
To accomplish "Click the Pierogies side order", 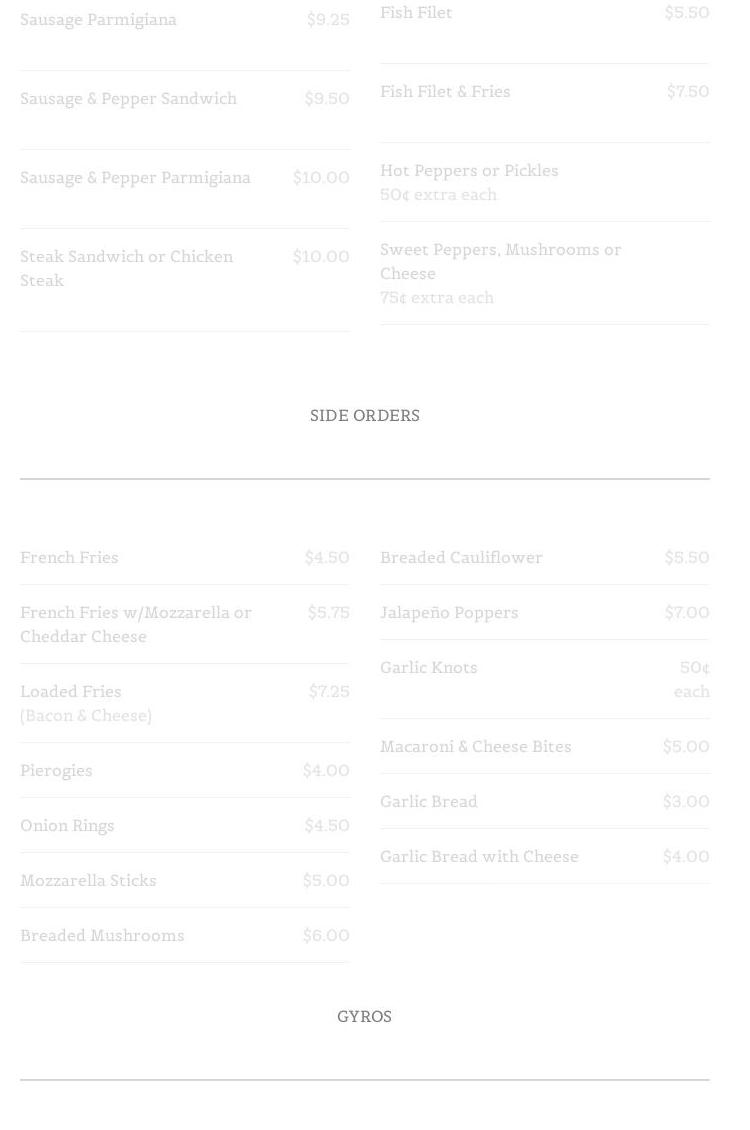I will [x=56, y=771].
